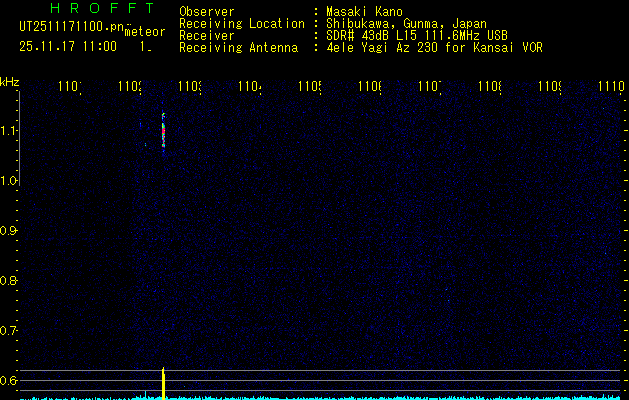This screenshot has width=629, height=400.
Task: Select the 4ele Yagi antenna description
Action: [435, 48]
